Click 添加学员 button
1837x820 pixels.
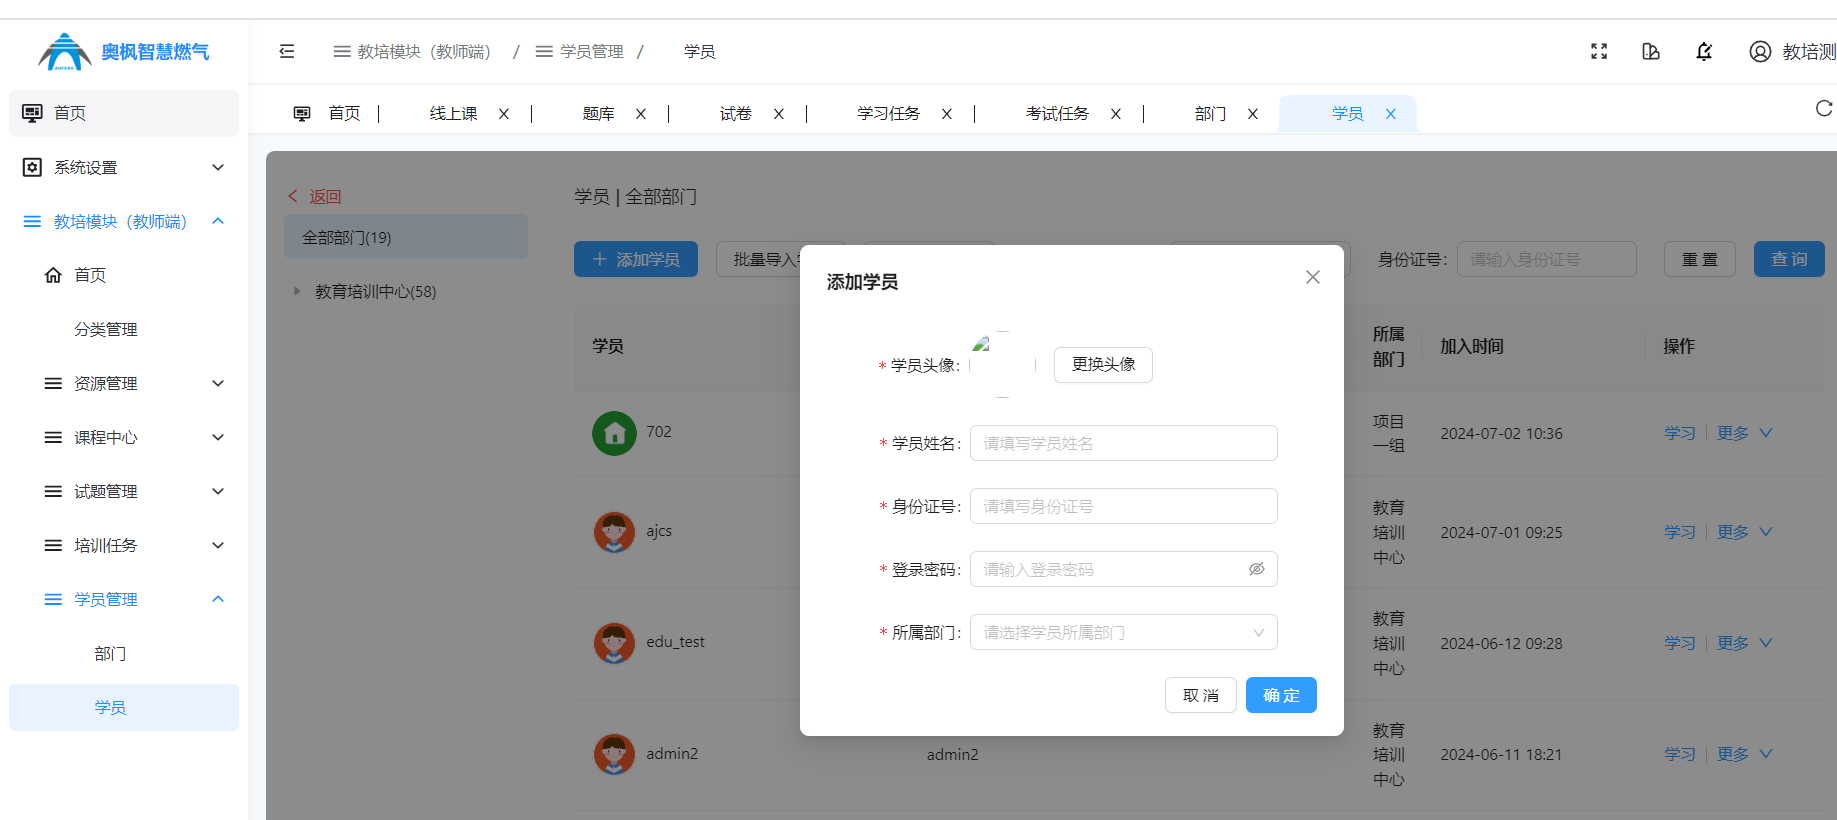pos(636,259)
